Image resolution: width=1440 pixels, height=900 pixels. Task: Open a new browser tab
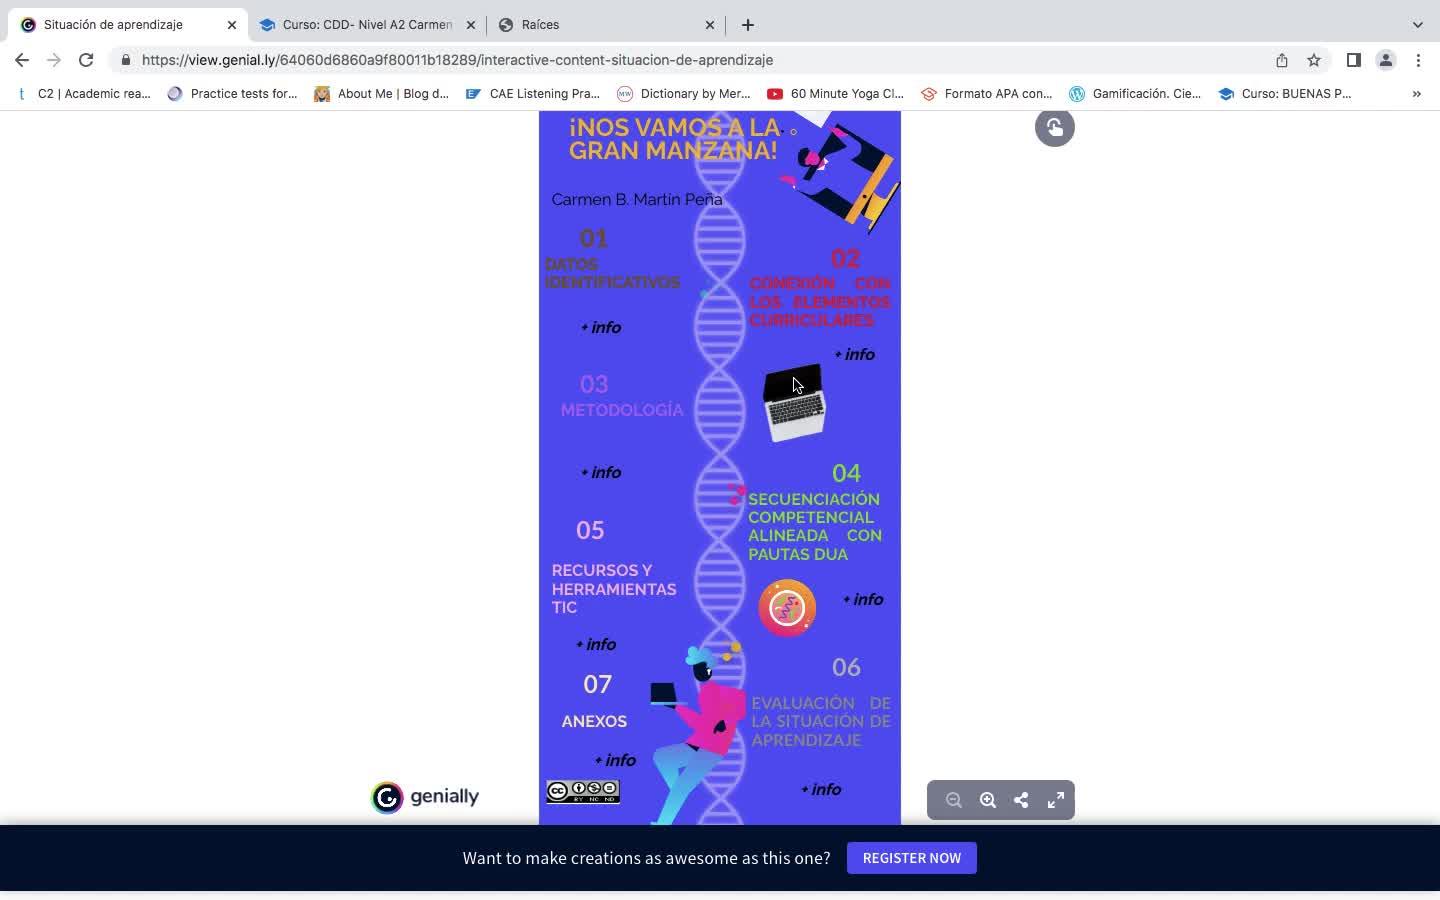click(x=748, y=25)
